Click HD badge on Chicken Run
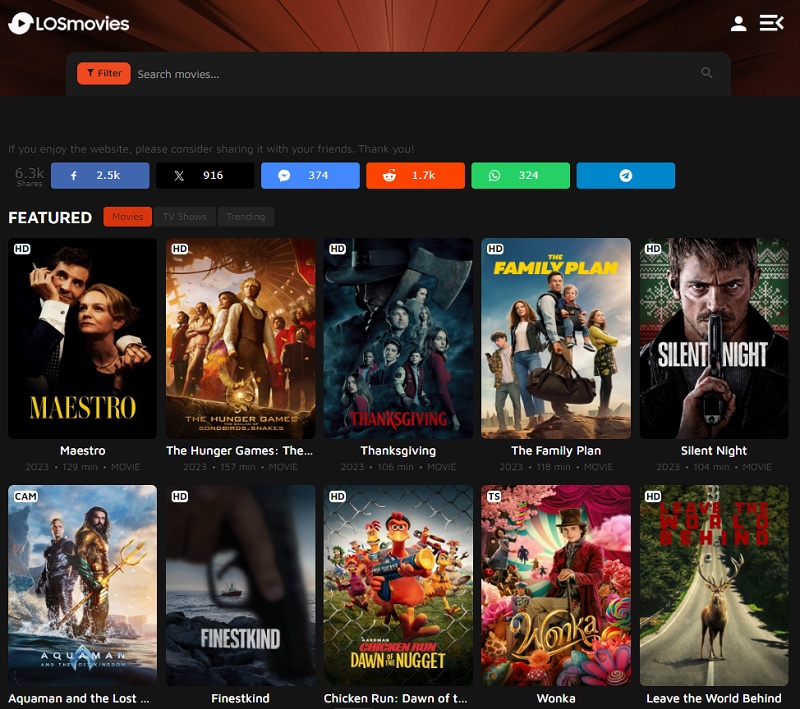Screen dimensions: 800x709 point(337,497)
